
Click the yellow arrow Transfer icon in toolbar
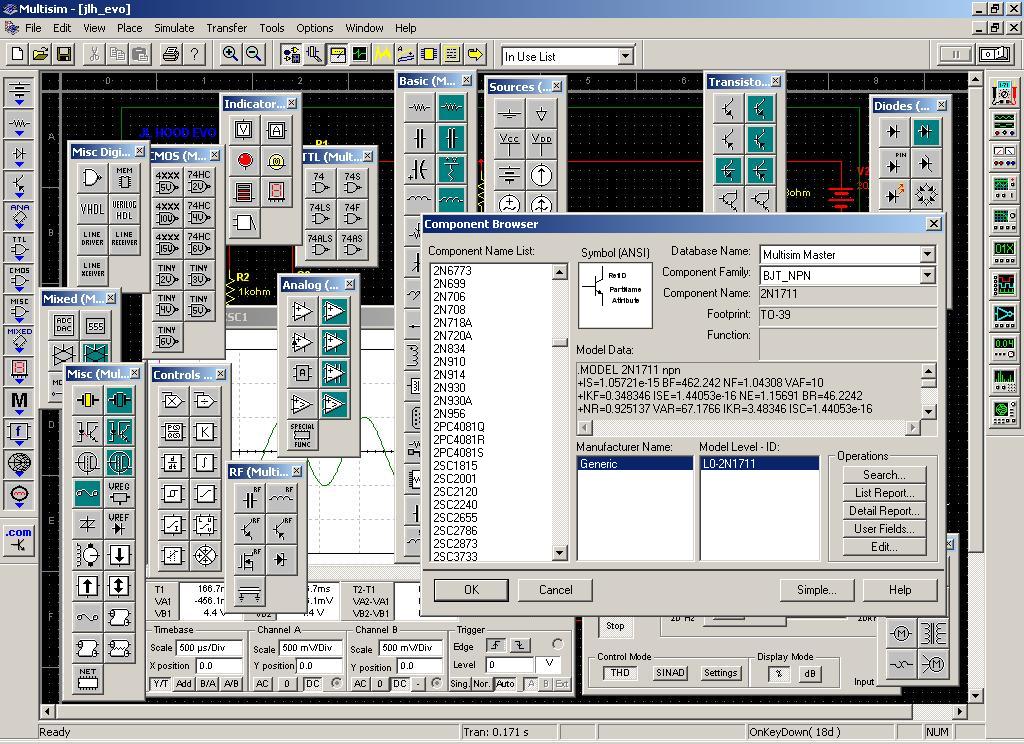(x=475, y=54)
